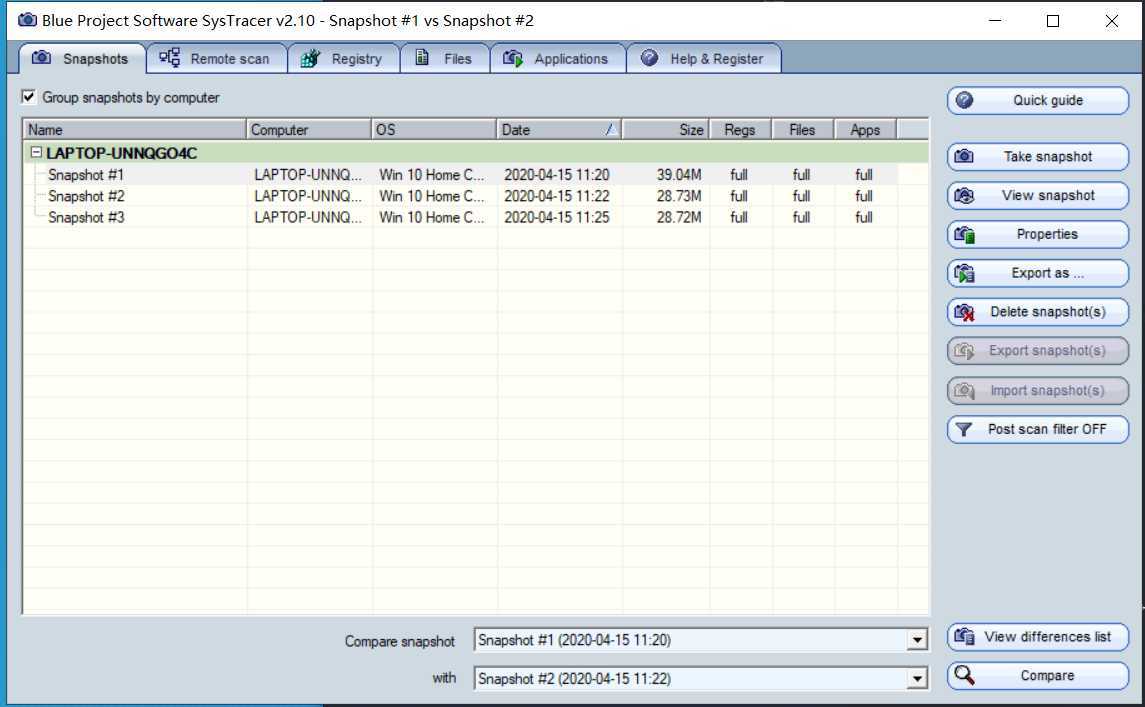The image size is (1145, 707).
Task: Click the Import snapshot(s) icon
Action: click(x=964, y=390)
